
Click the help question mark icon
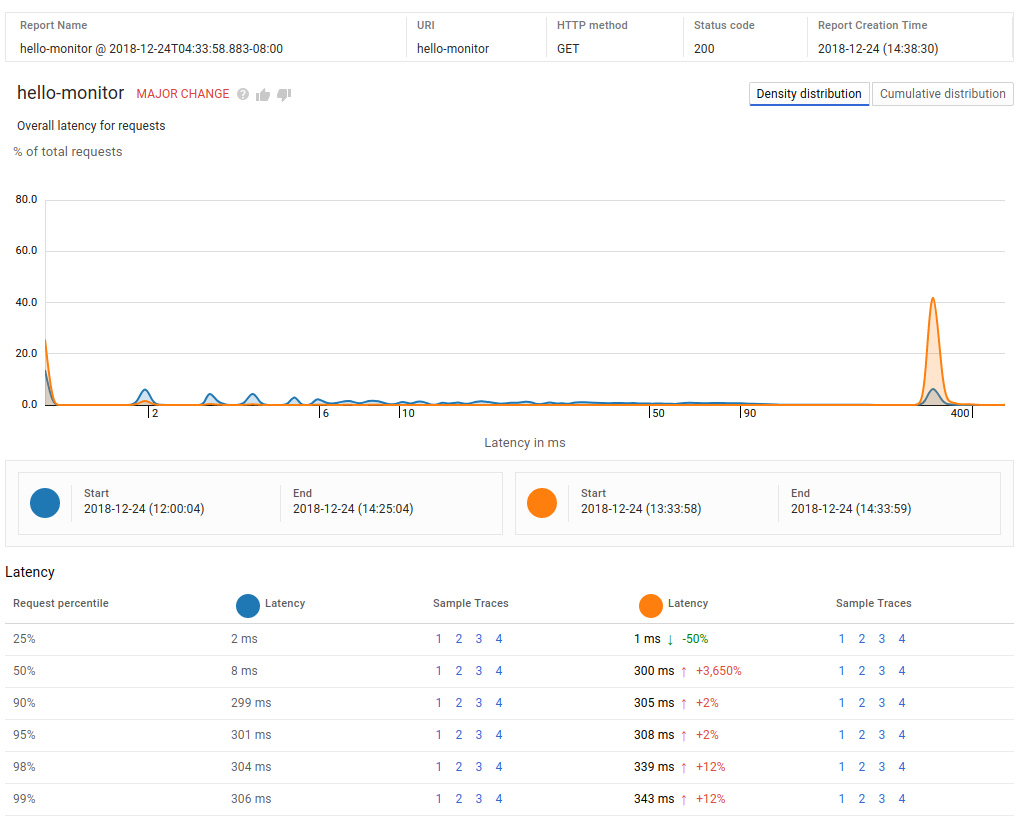click(x=243, y=94)
